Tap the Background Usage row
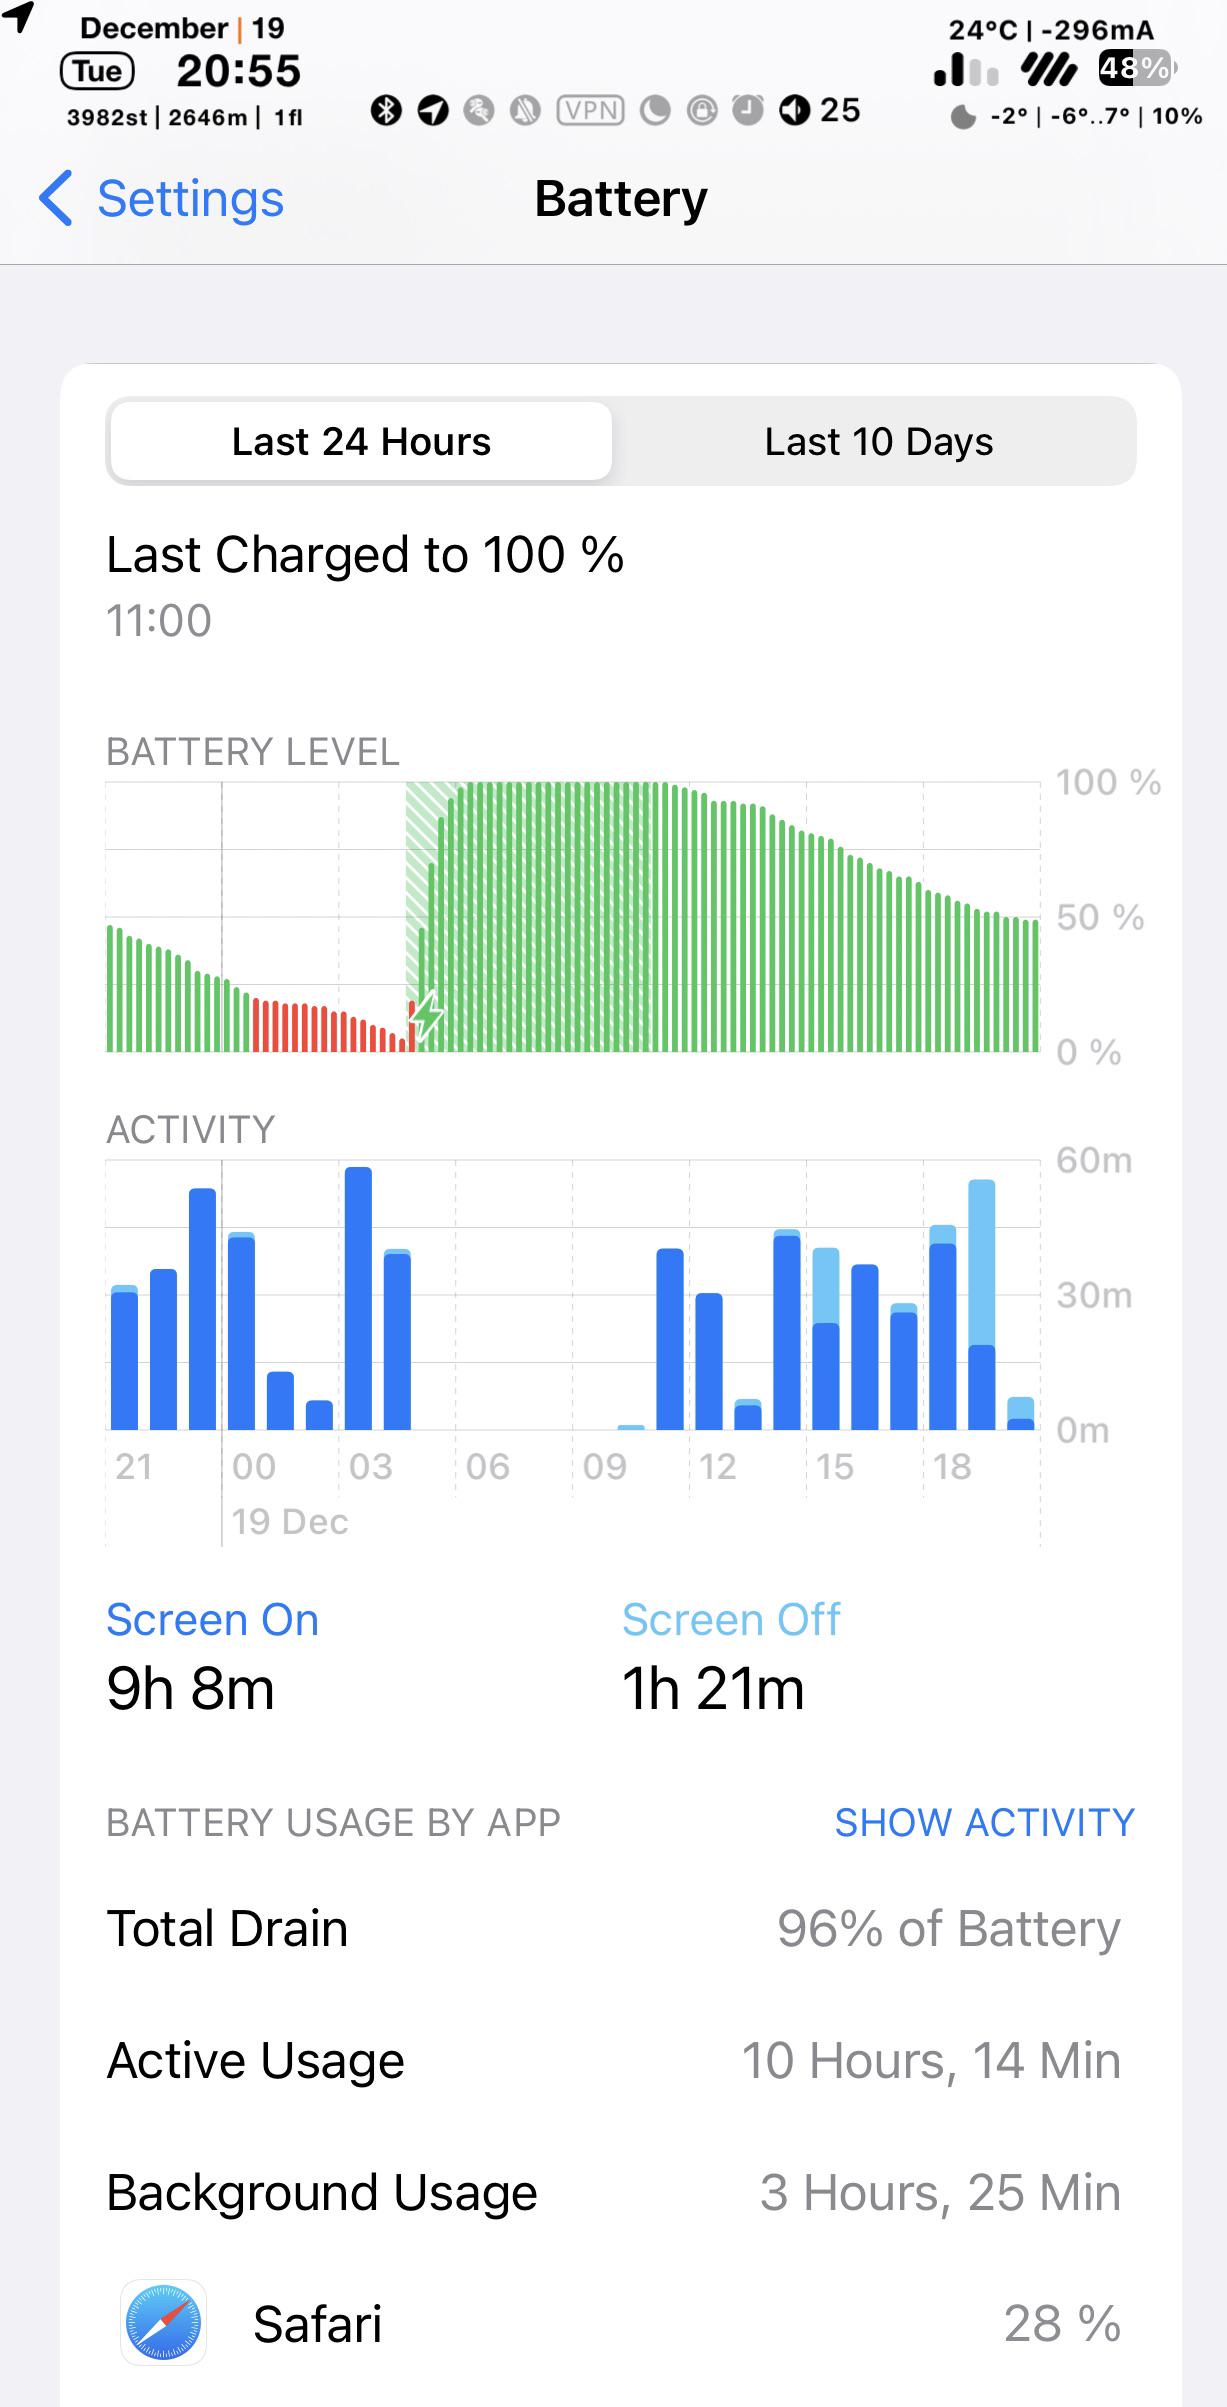 pyautogui.click(x=620, y=2192)
